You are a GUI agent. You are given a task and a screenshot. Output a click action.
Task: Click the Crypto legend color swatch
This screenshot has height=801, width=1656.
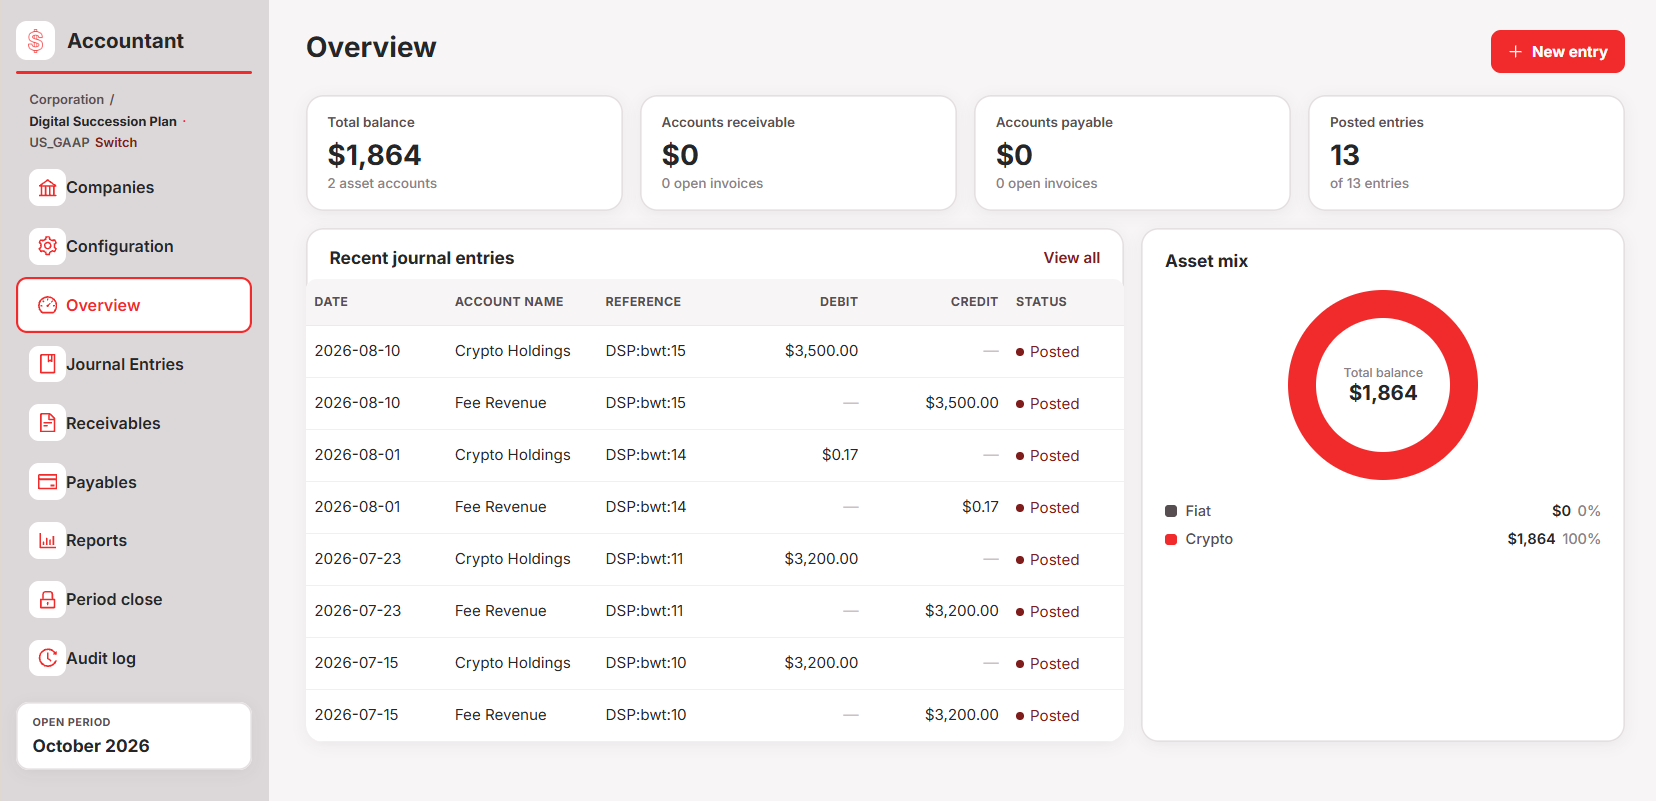(x=1171, y=539)
